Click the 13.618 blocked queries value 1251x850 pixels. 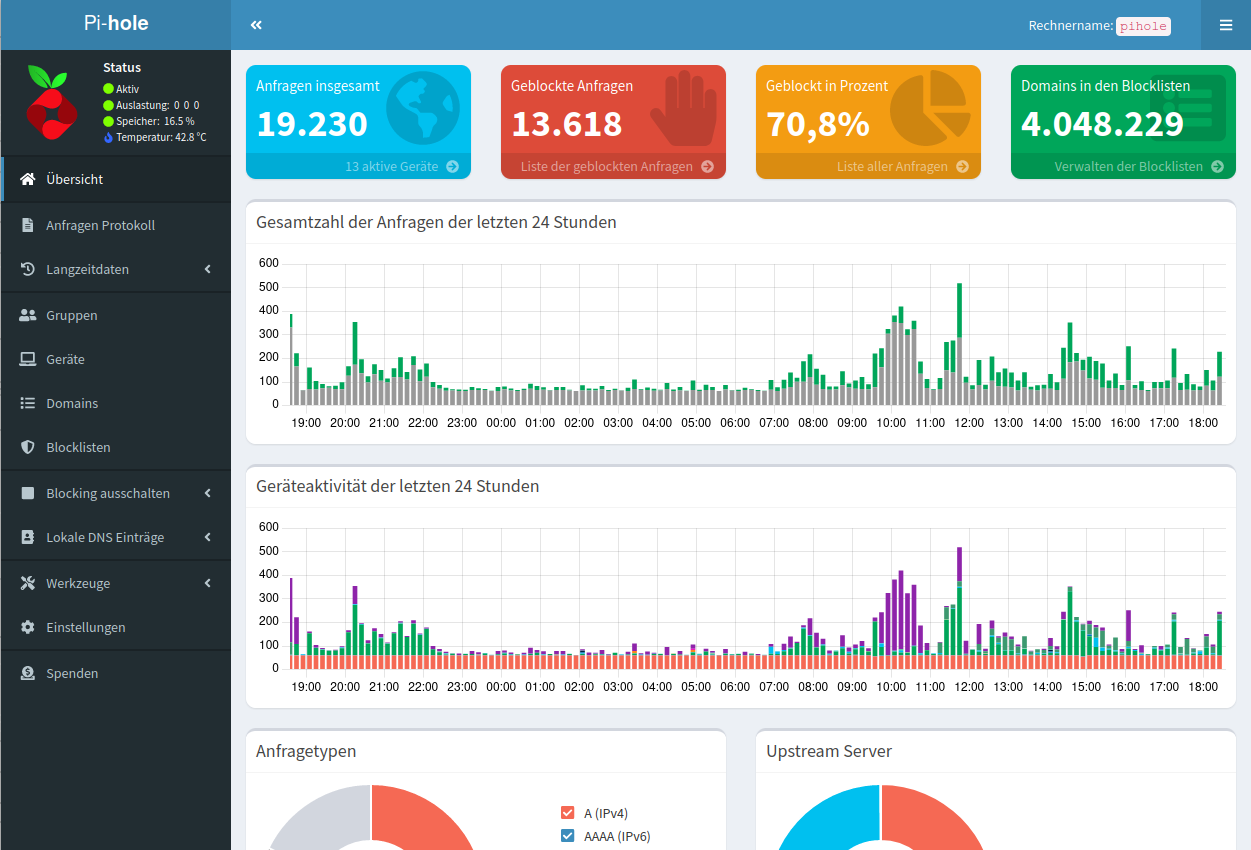point(567,124)
